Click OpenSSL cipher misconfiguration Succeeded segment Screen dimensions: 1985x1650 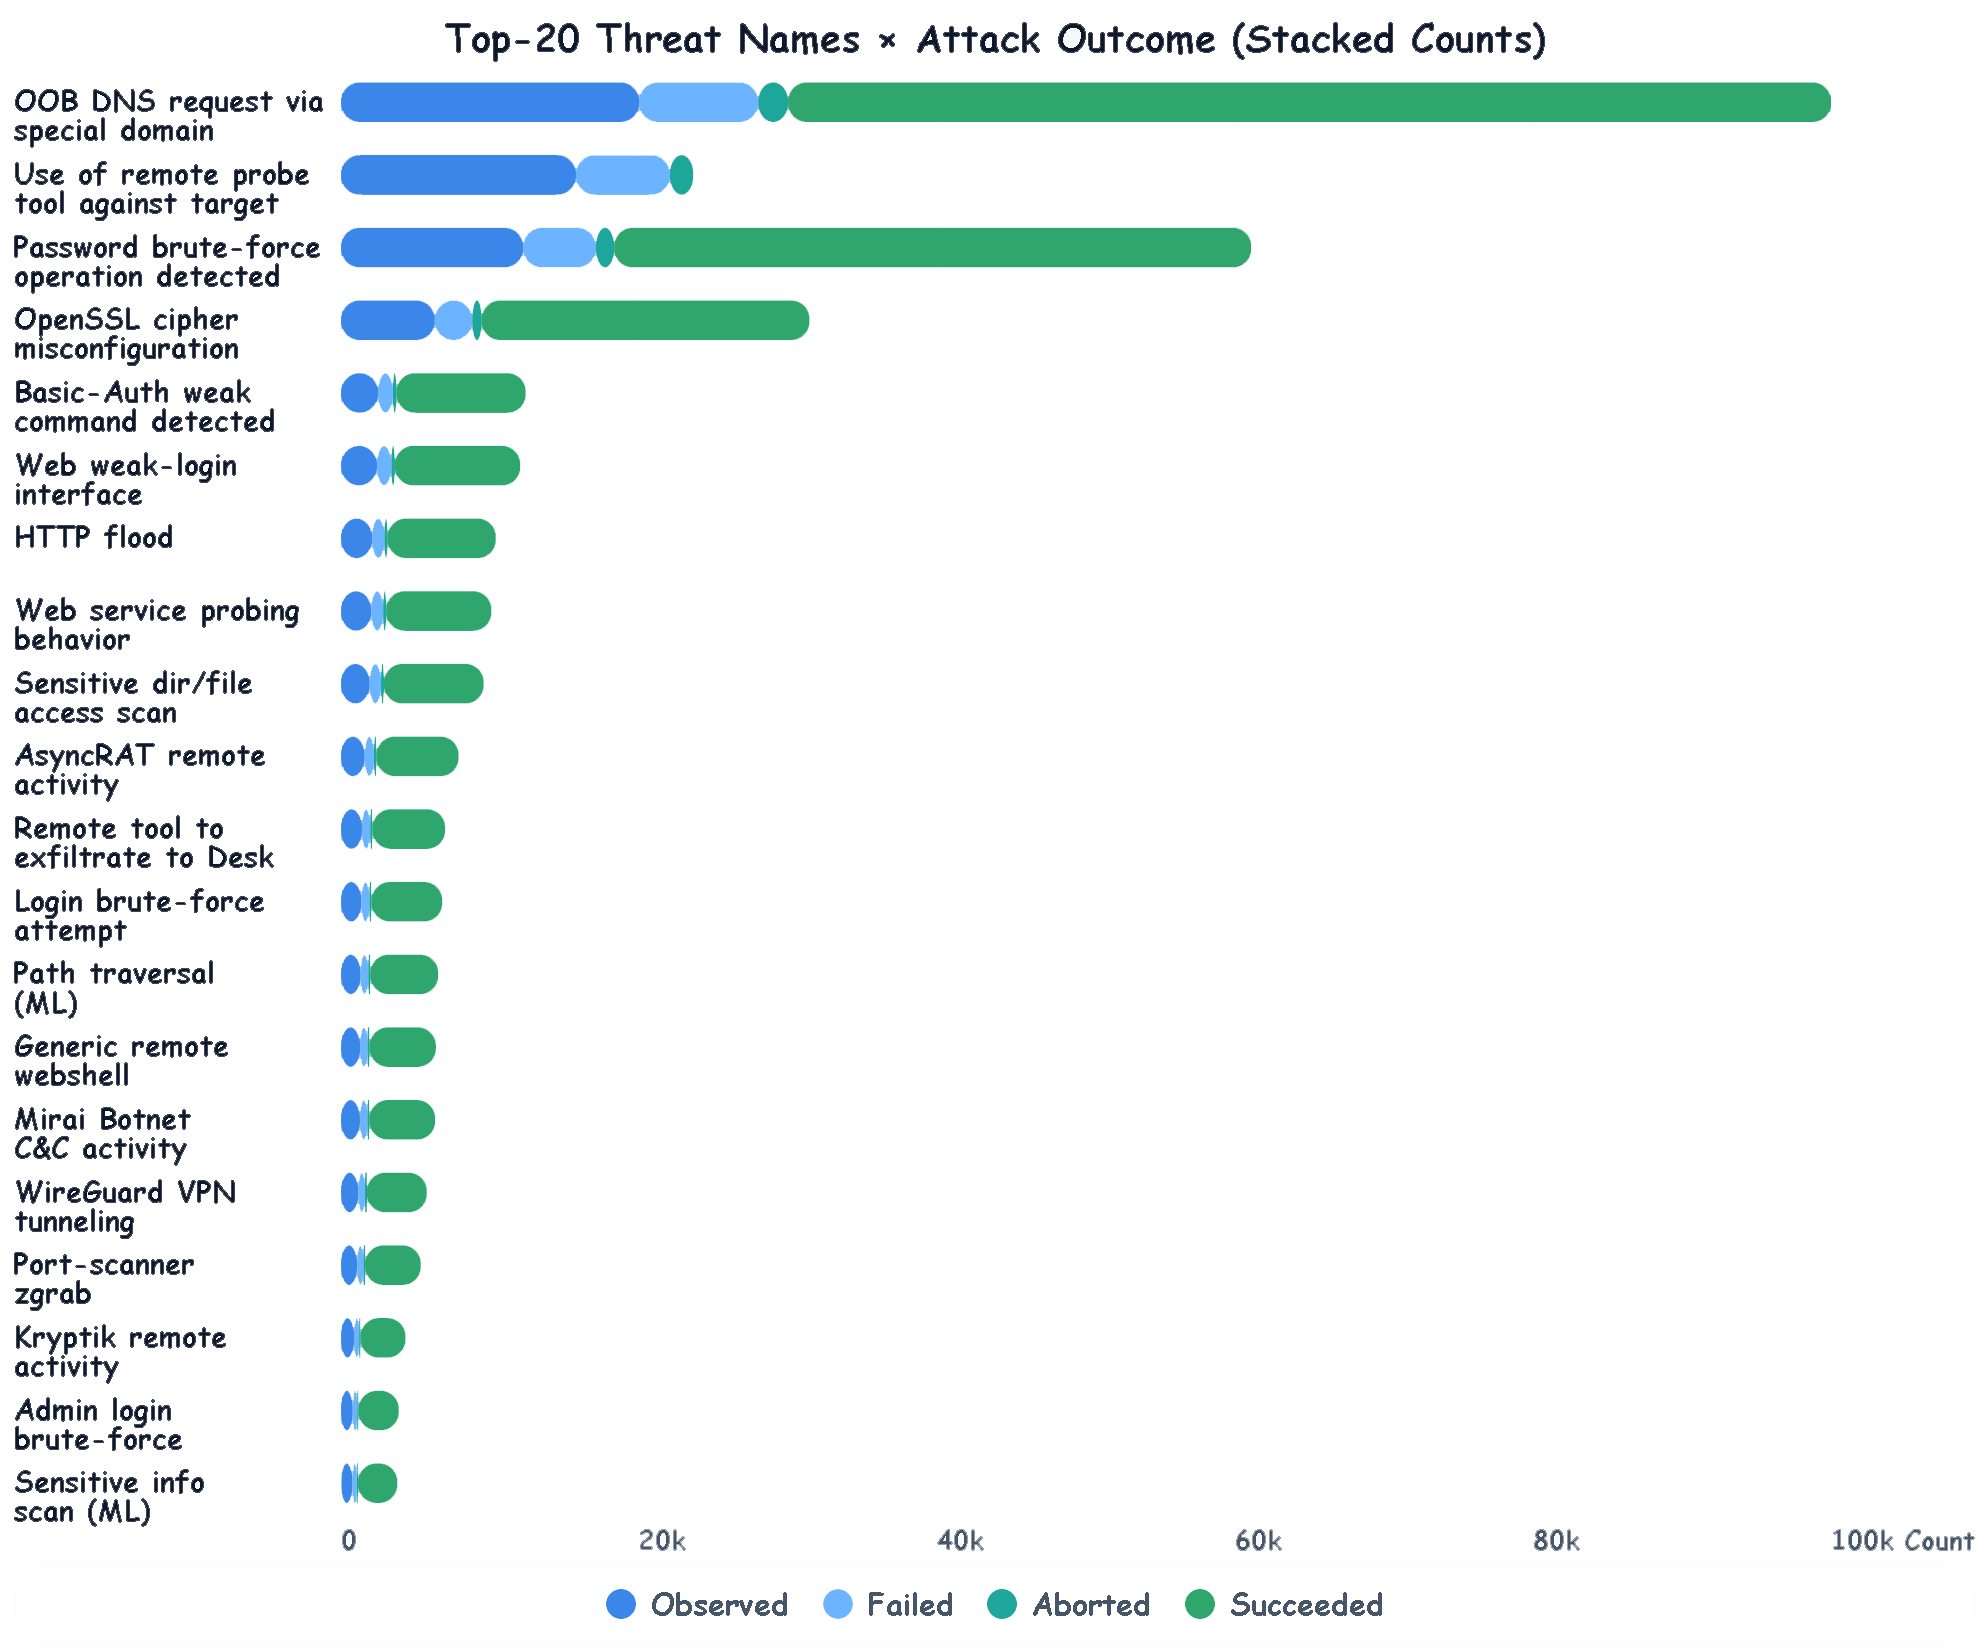click(645, 320)
